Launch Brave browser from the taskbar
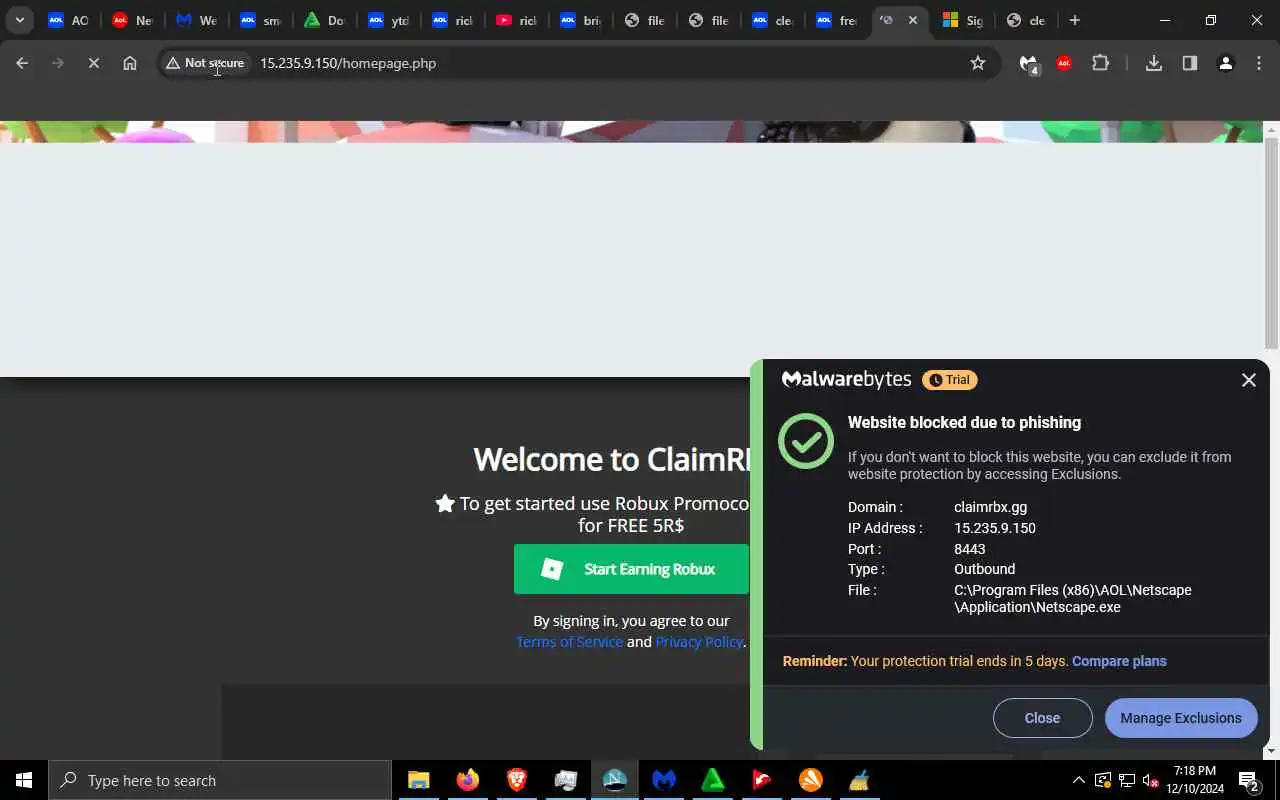This screenshot has width=1280, height=800. click(x=517, y=780)
